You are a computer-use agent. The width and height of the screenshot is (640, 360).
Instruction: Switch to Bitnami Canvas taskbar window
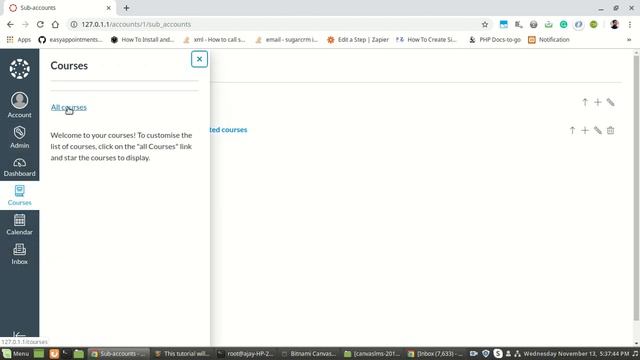coord(309,353)
